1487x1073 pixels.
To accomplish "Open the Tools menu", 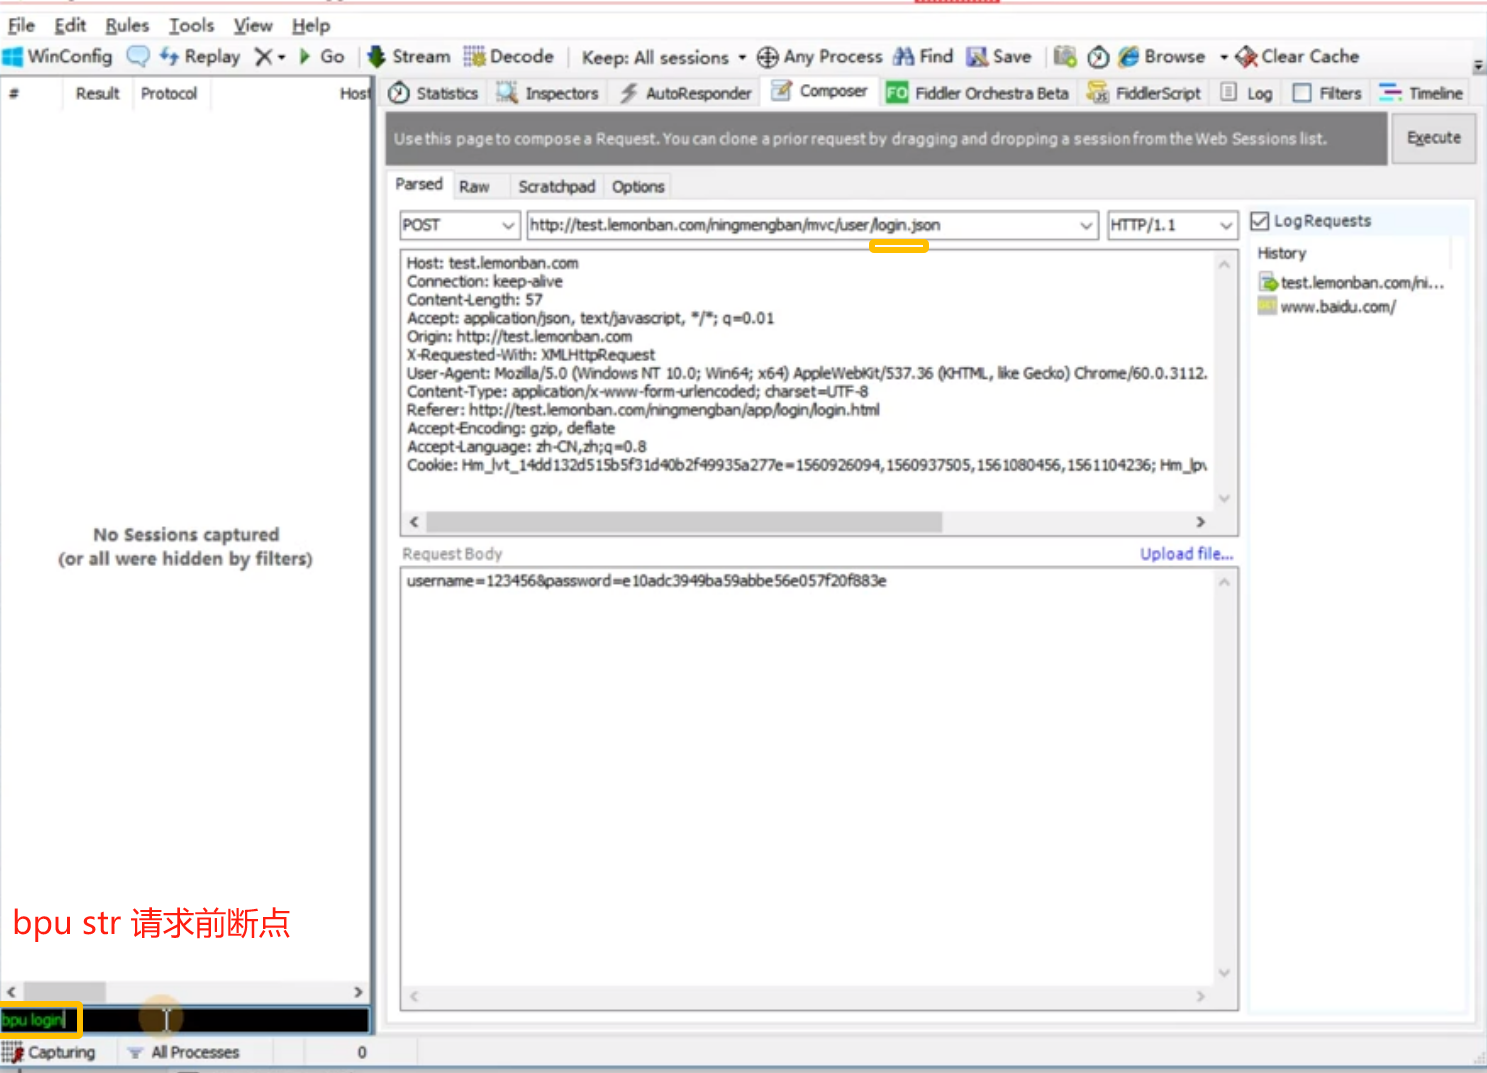I will coord(191,25).
